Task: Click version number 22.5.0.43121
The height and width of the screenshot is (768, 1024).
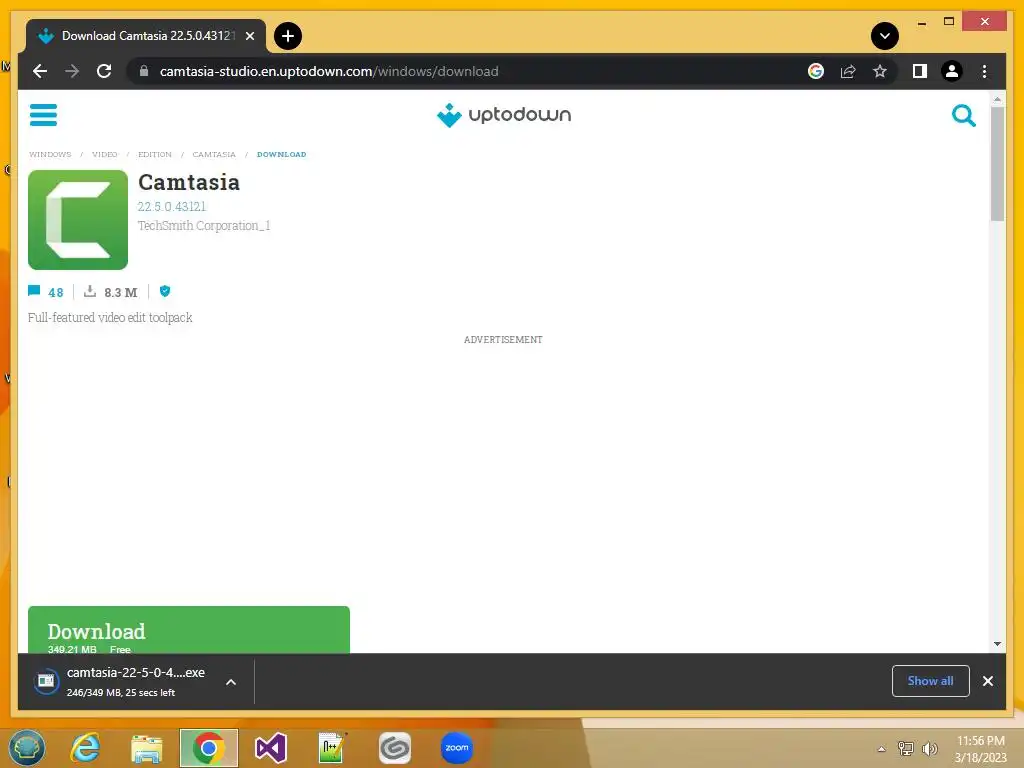Action: pyautogui.click(x=172, y=206)
